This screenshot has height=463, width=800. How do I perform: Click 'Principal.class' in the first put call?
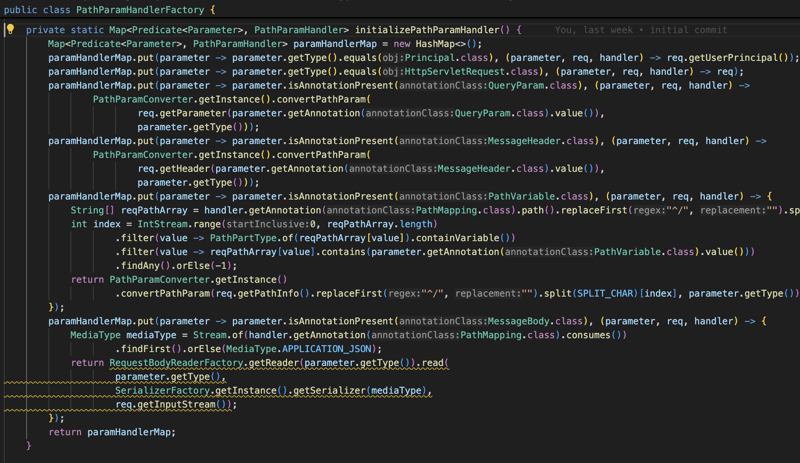tap(447, 58)
